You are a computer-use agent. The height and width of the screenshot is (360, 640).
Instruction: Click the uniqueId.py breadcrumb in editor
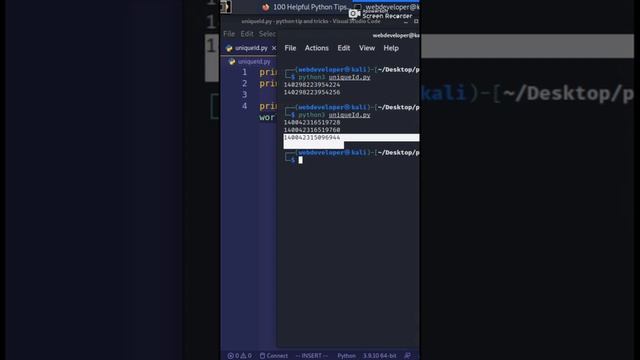254,62
